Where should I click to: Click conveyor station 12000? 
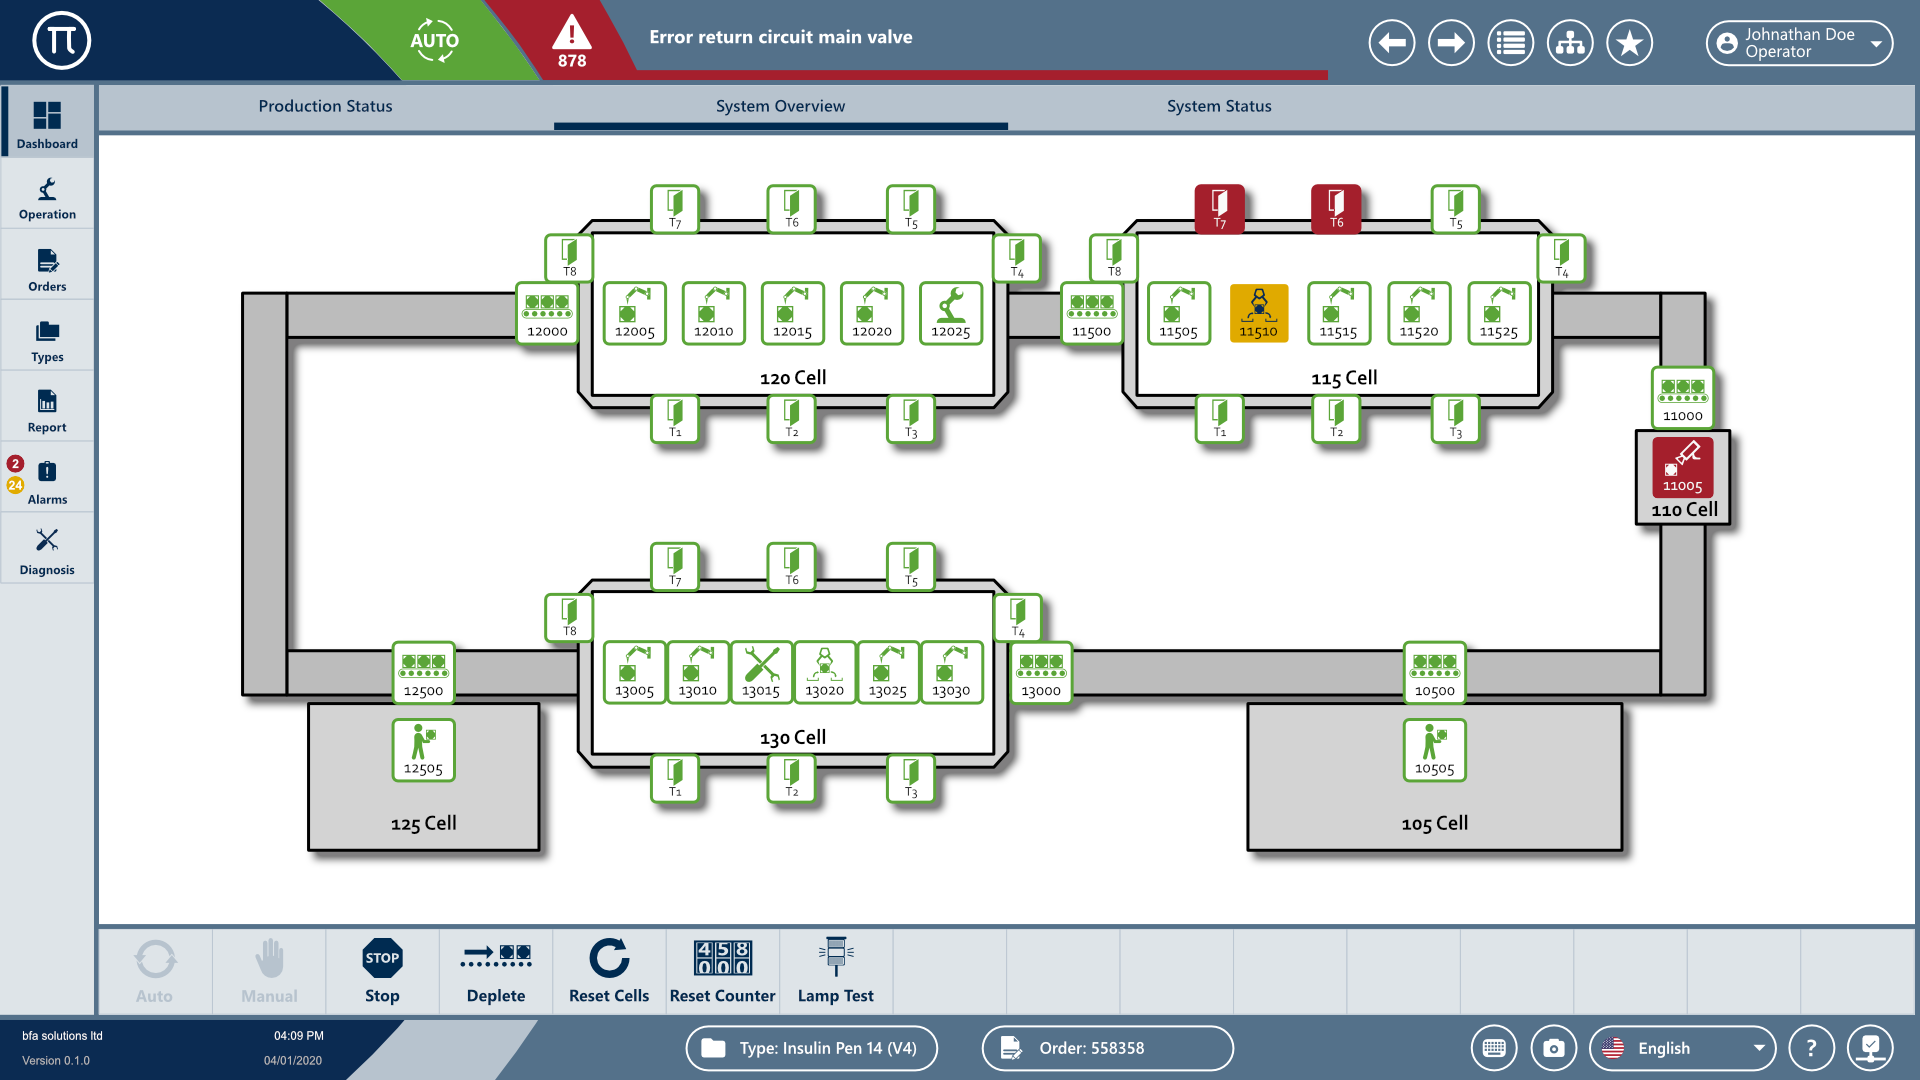(547, 314)
